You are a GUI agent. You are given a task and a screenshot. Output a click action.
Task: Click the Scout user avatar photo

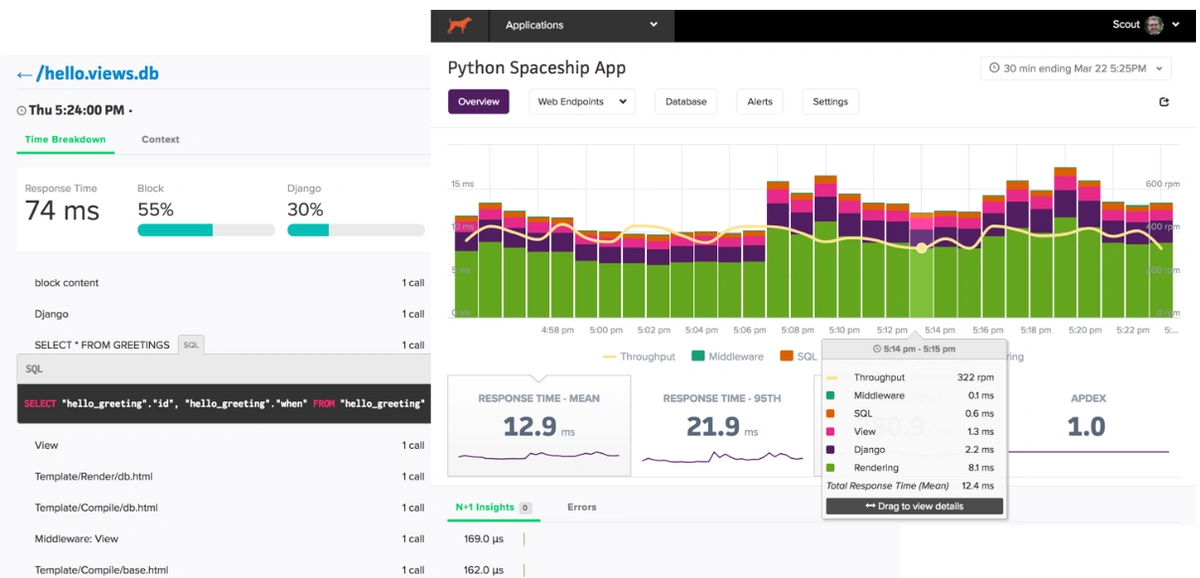coord(1154,25)
